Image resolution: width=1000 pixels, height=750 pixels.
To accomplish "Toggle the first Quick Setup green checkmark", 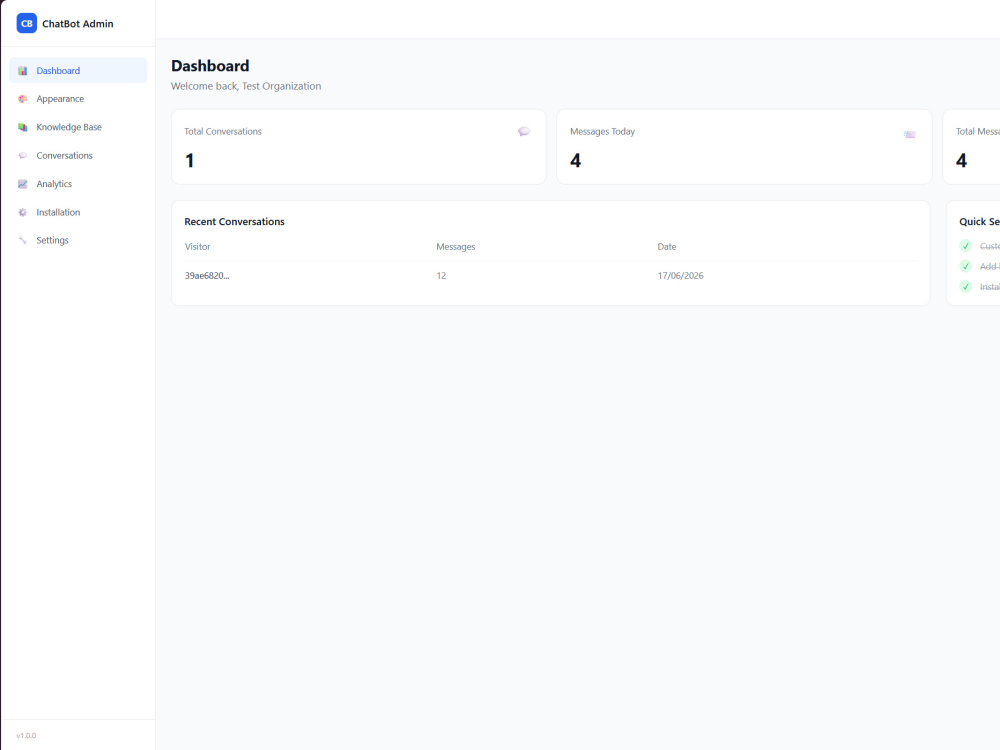I will (966, 246).
